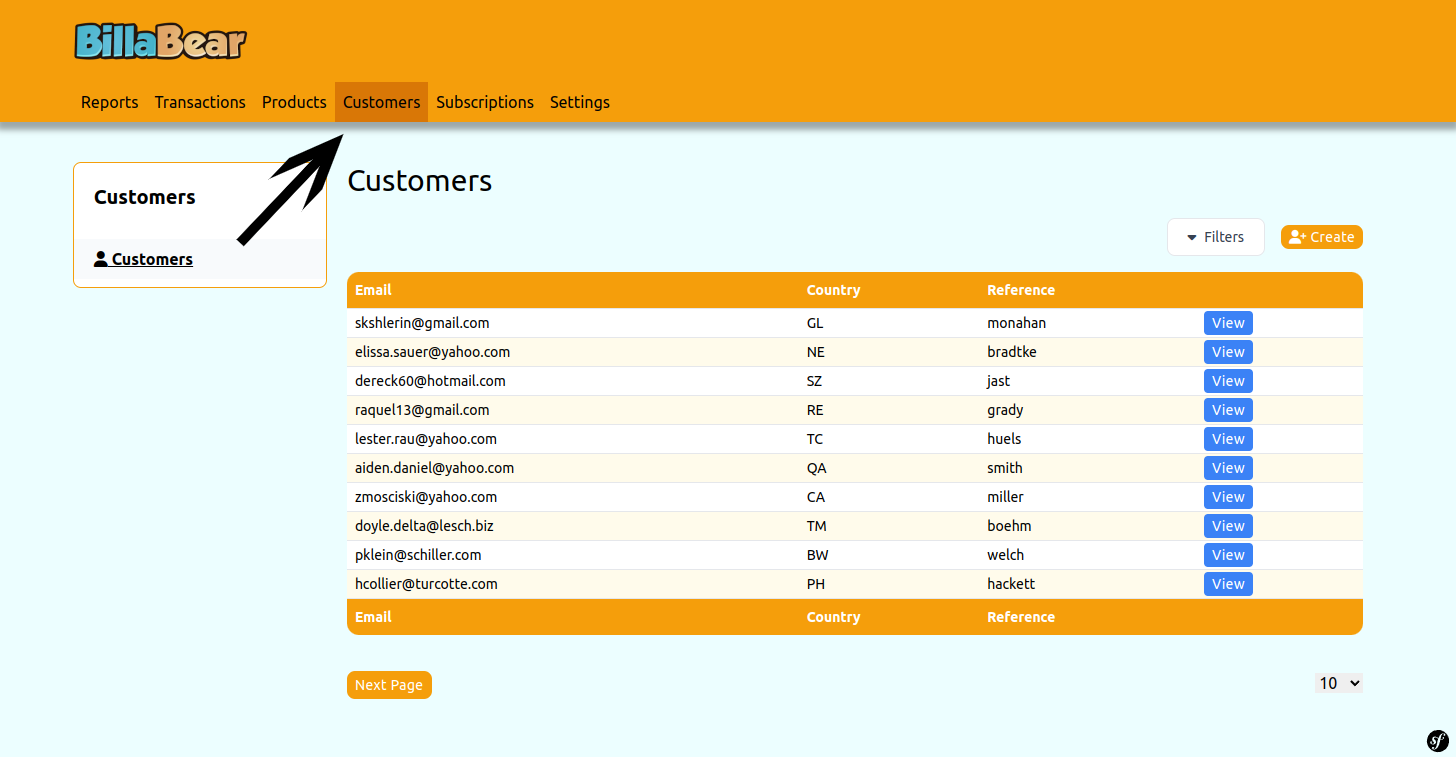Screen dimensions: 1456x757
Task: Click the reference boehm
Action: coord(1009,526)
